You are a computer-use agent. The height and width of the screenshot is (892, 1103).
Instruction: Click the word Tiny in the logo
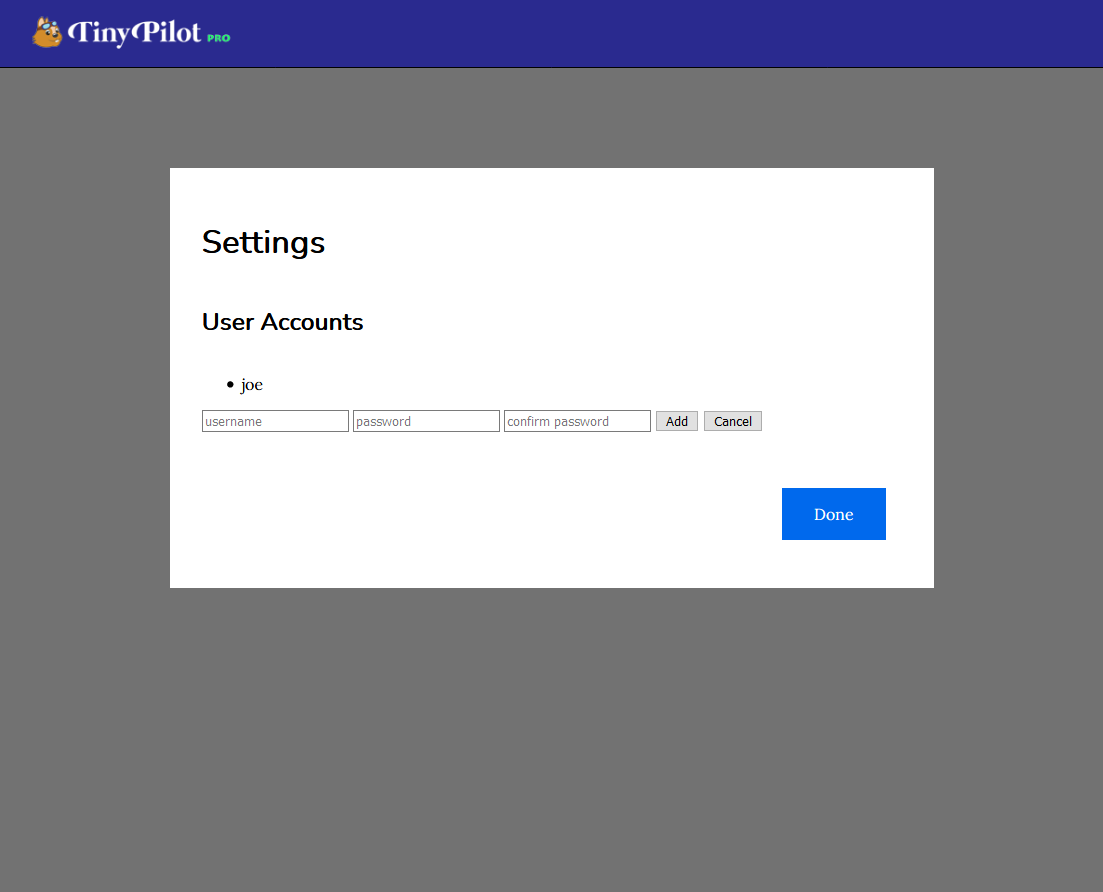(99, 32)
